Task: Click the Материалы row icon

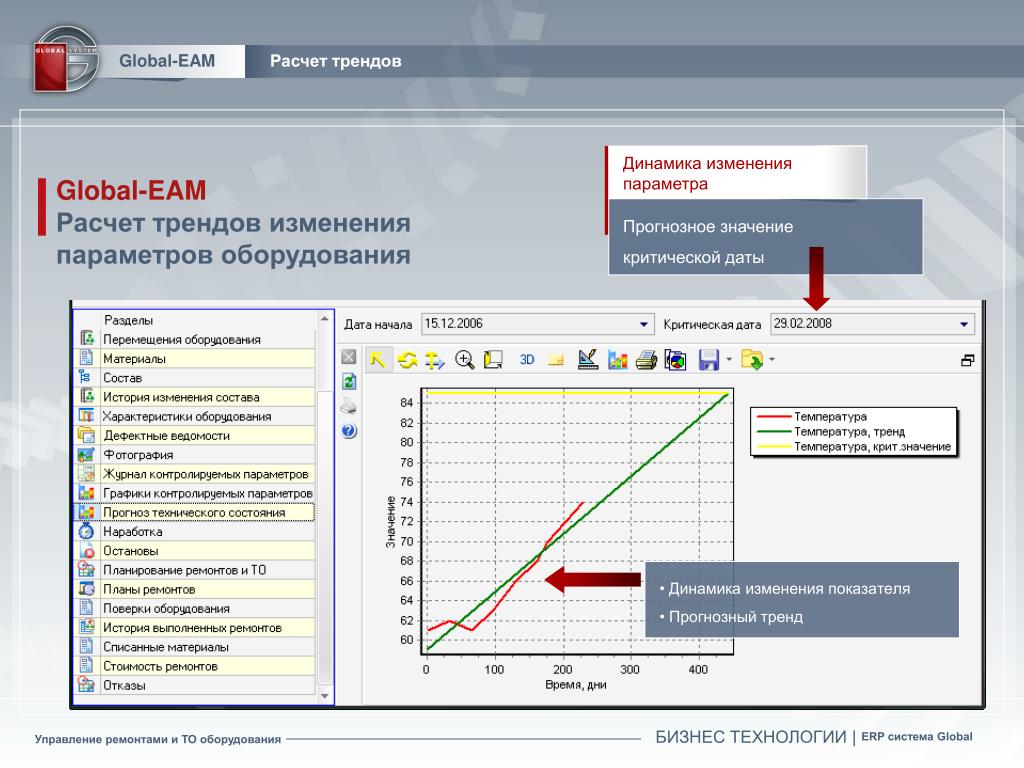Action: (86, 358)
